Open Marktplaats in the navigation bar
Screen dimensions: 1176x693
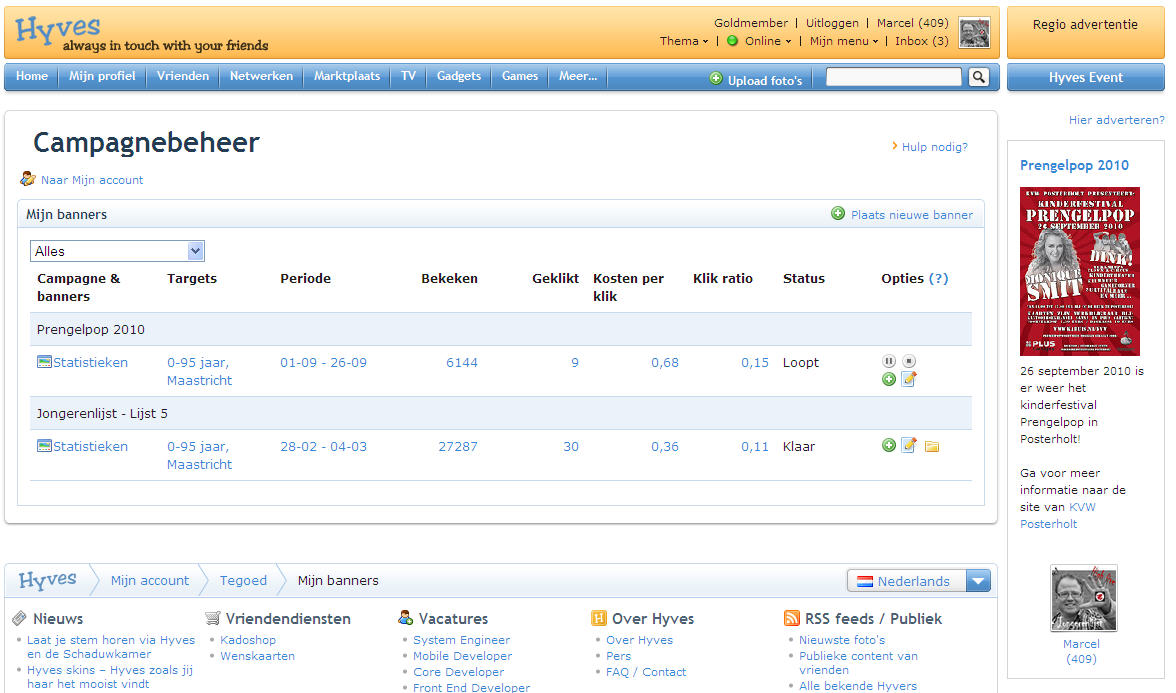346,76
